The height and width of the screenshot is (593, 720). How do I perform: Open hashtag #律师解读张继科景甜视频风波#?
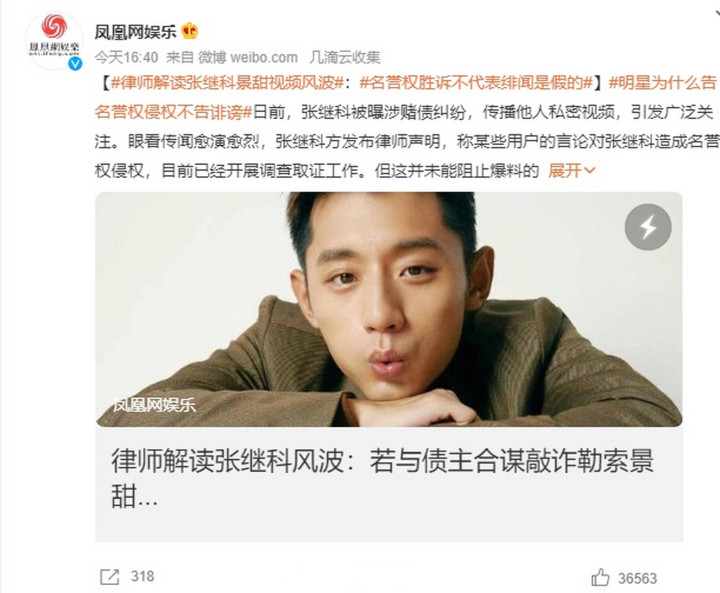(x=227, y=83)
